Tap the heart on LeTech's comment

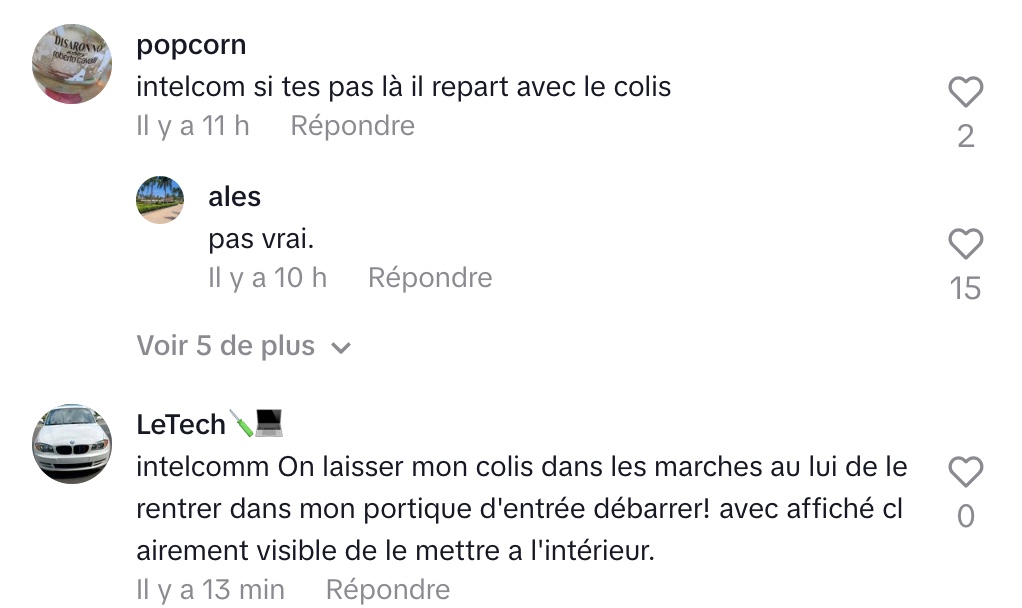pyautogui.click(x=965, y=471)
